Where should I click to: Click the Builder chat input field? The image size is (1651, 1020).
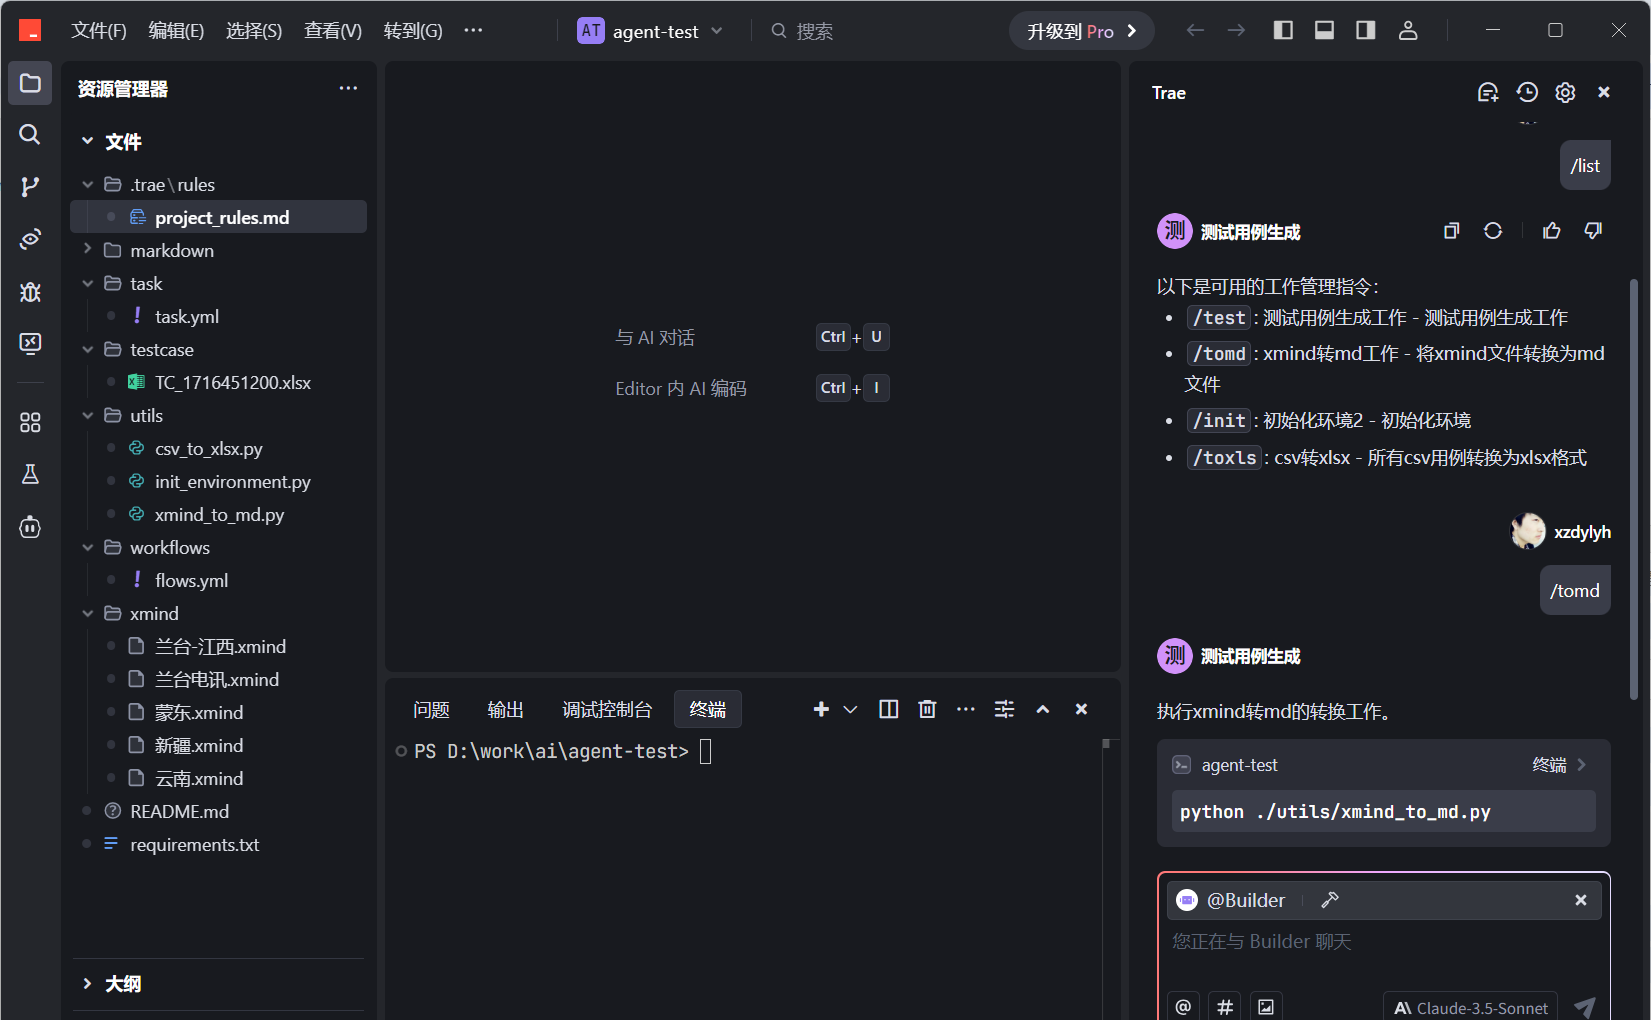[1380, 942]
